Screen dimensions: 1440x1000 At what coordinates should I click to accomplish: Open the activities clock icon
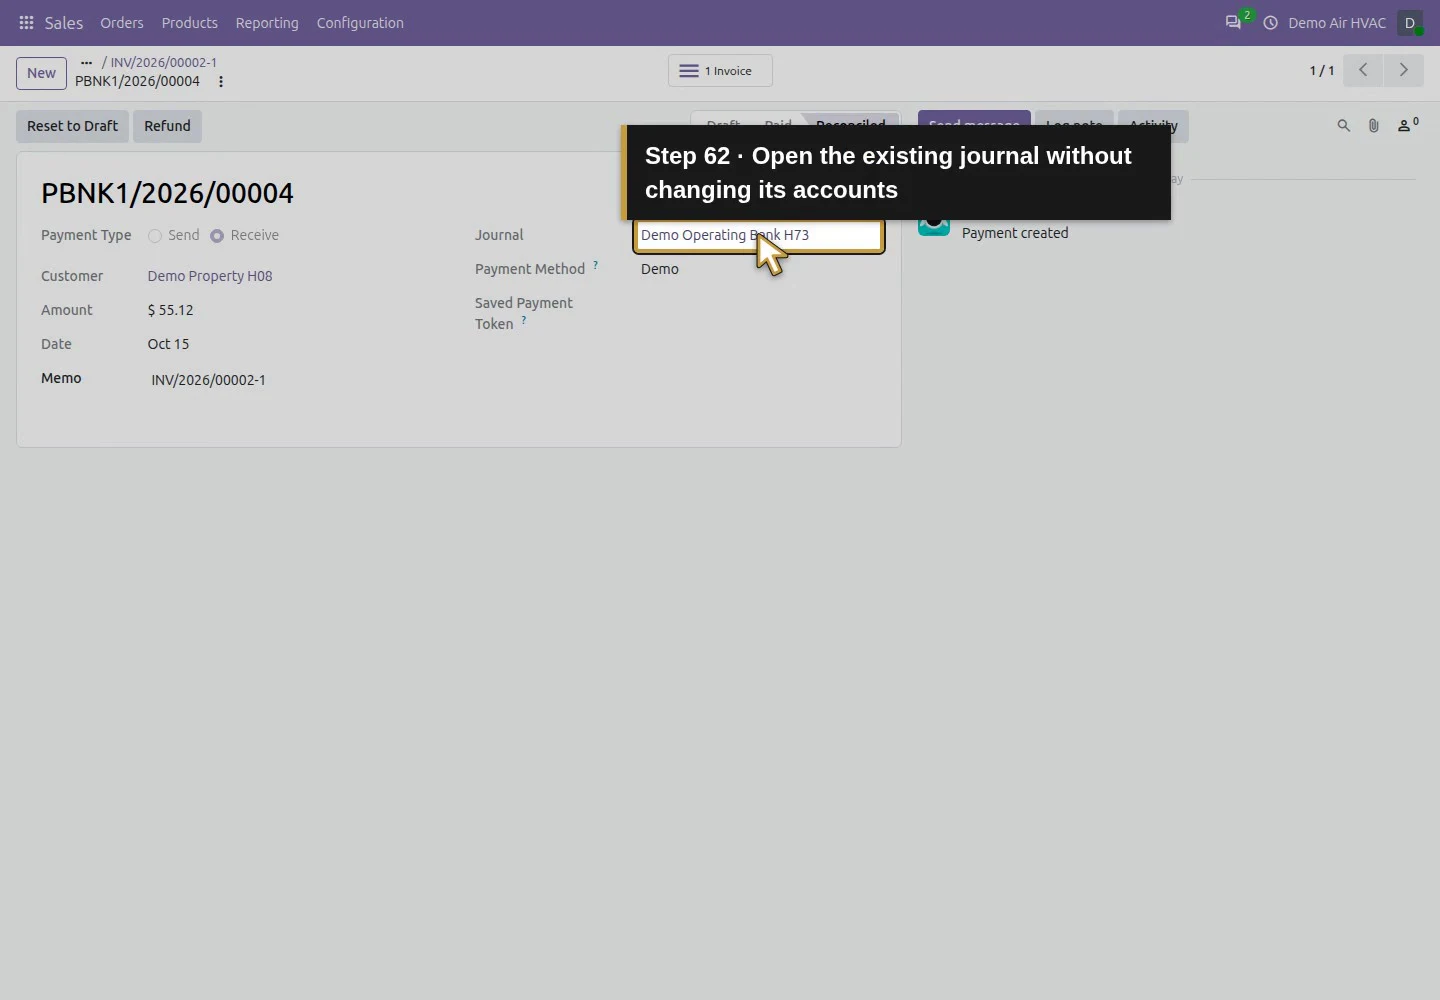[1271, 22]
